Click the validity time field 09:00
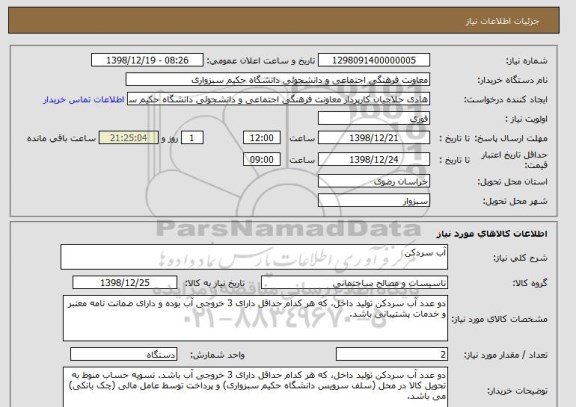The height and width of the screenshot is (407, 576). pyautogui.click(x=262, y=160)
